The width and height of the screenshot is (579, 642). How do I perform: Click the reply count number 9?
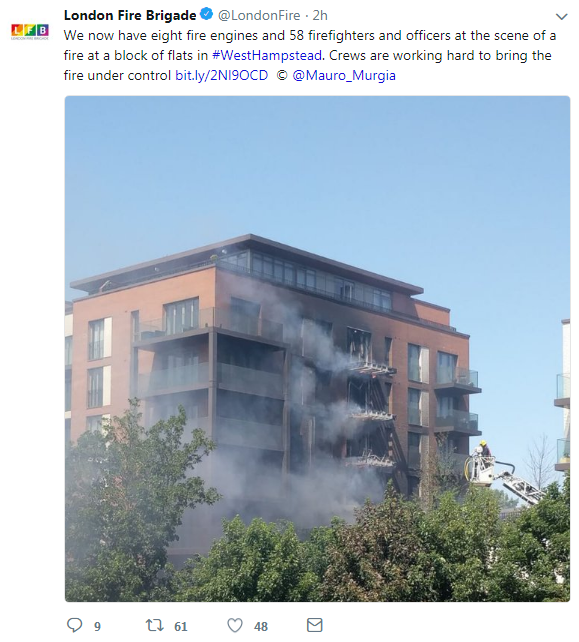click(x=97, y=626)
